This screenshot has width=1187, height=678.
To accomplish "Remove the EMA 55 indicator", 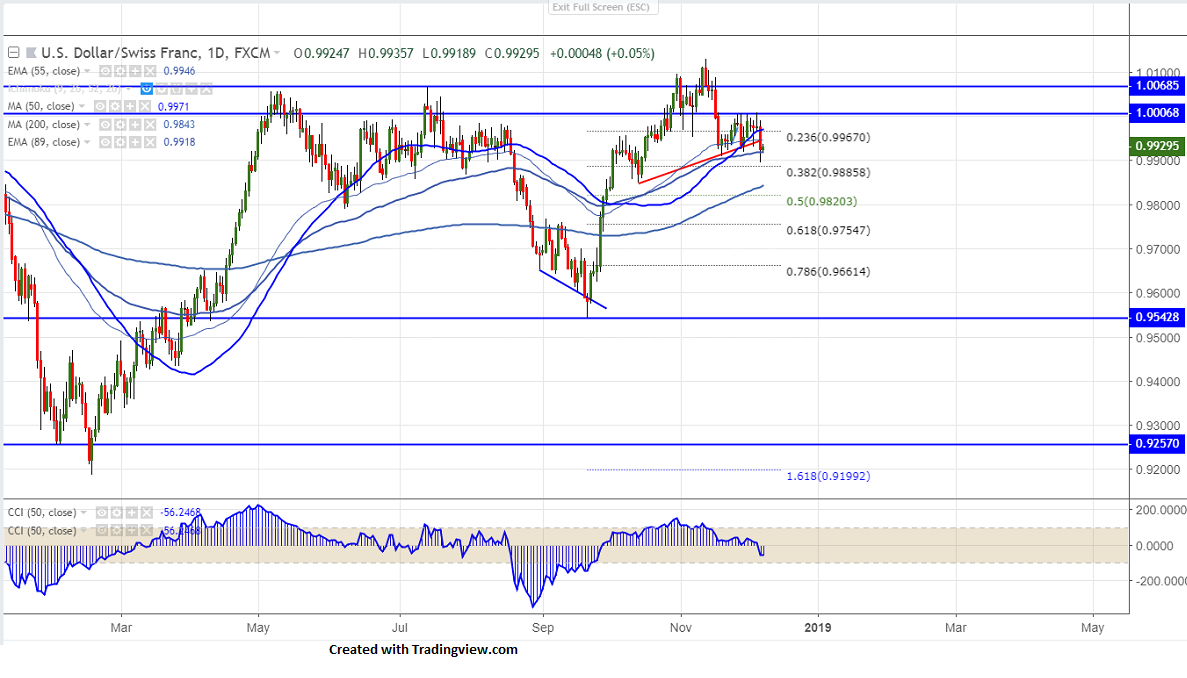I will tap(149, 72).
